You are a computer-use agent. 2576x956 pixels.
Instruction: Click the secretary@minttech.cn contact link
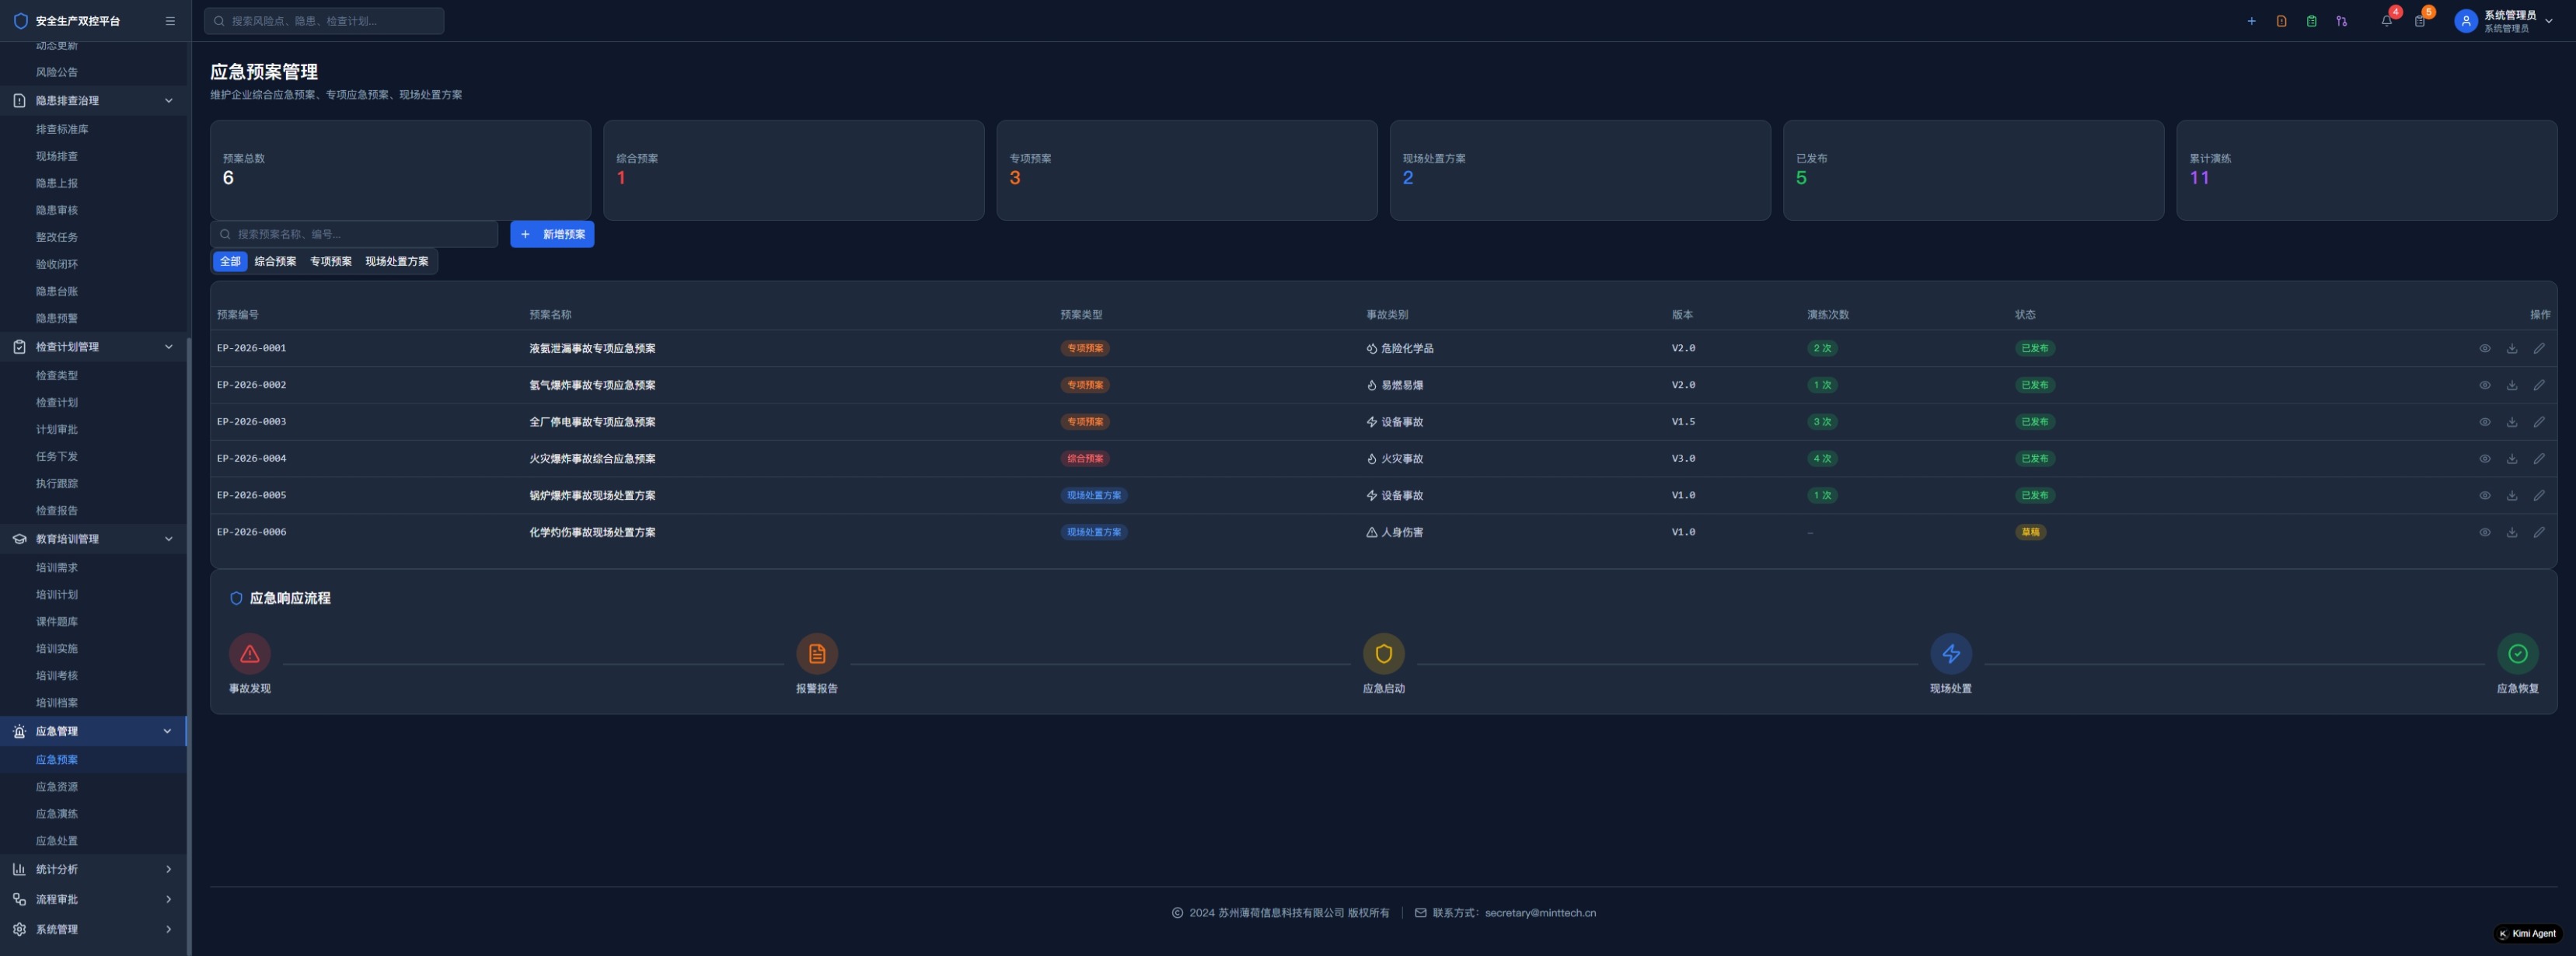pyautogui.click(x=1539, y=913)
